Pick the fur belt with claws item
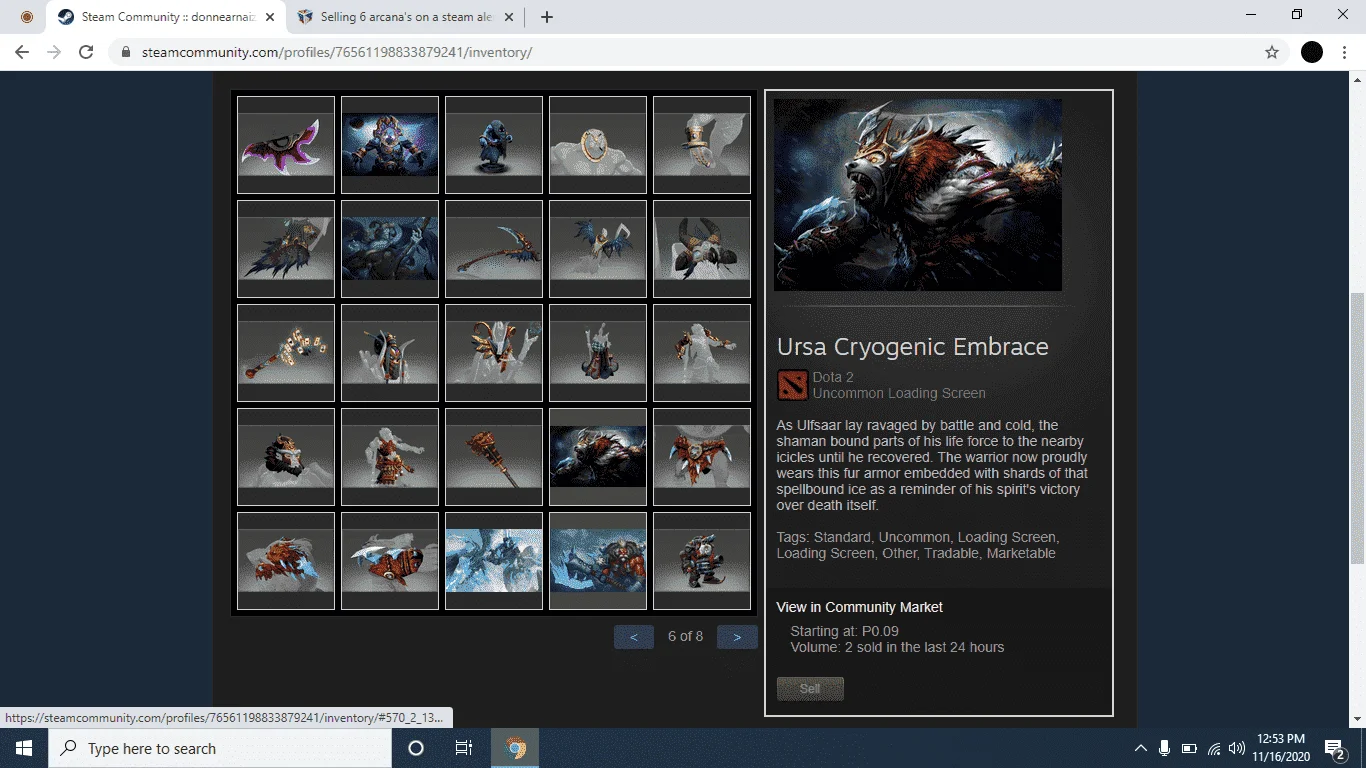 [x=702, y=457]
